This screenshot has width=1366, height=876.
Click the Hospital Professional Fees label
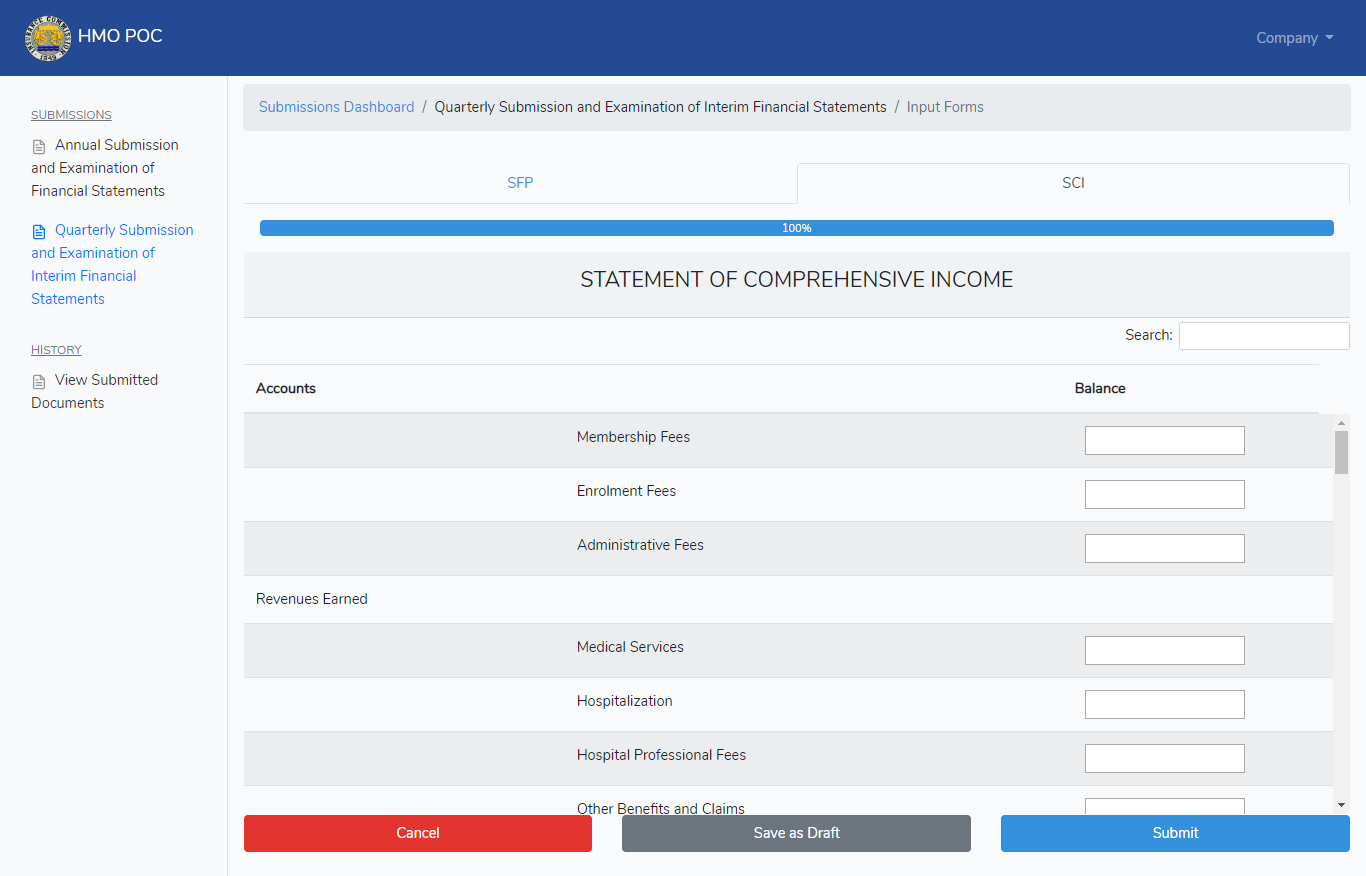[x=661, y=755]
